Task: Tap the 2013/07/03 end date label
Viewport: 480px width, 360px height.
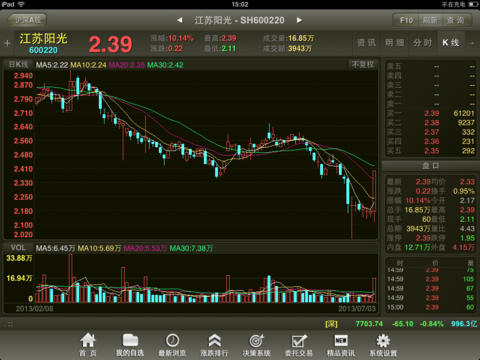Action: (357, 309)
